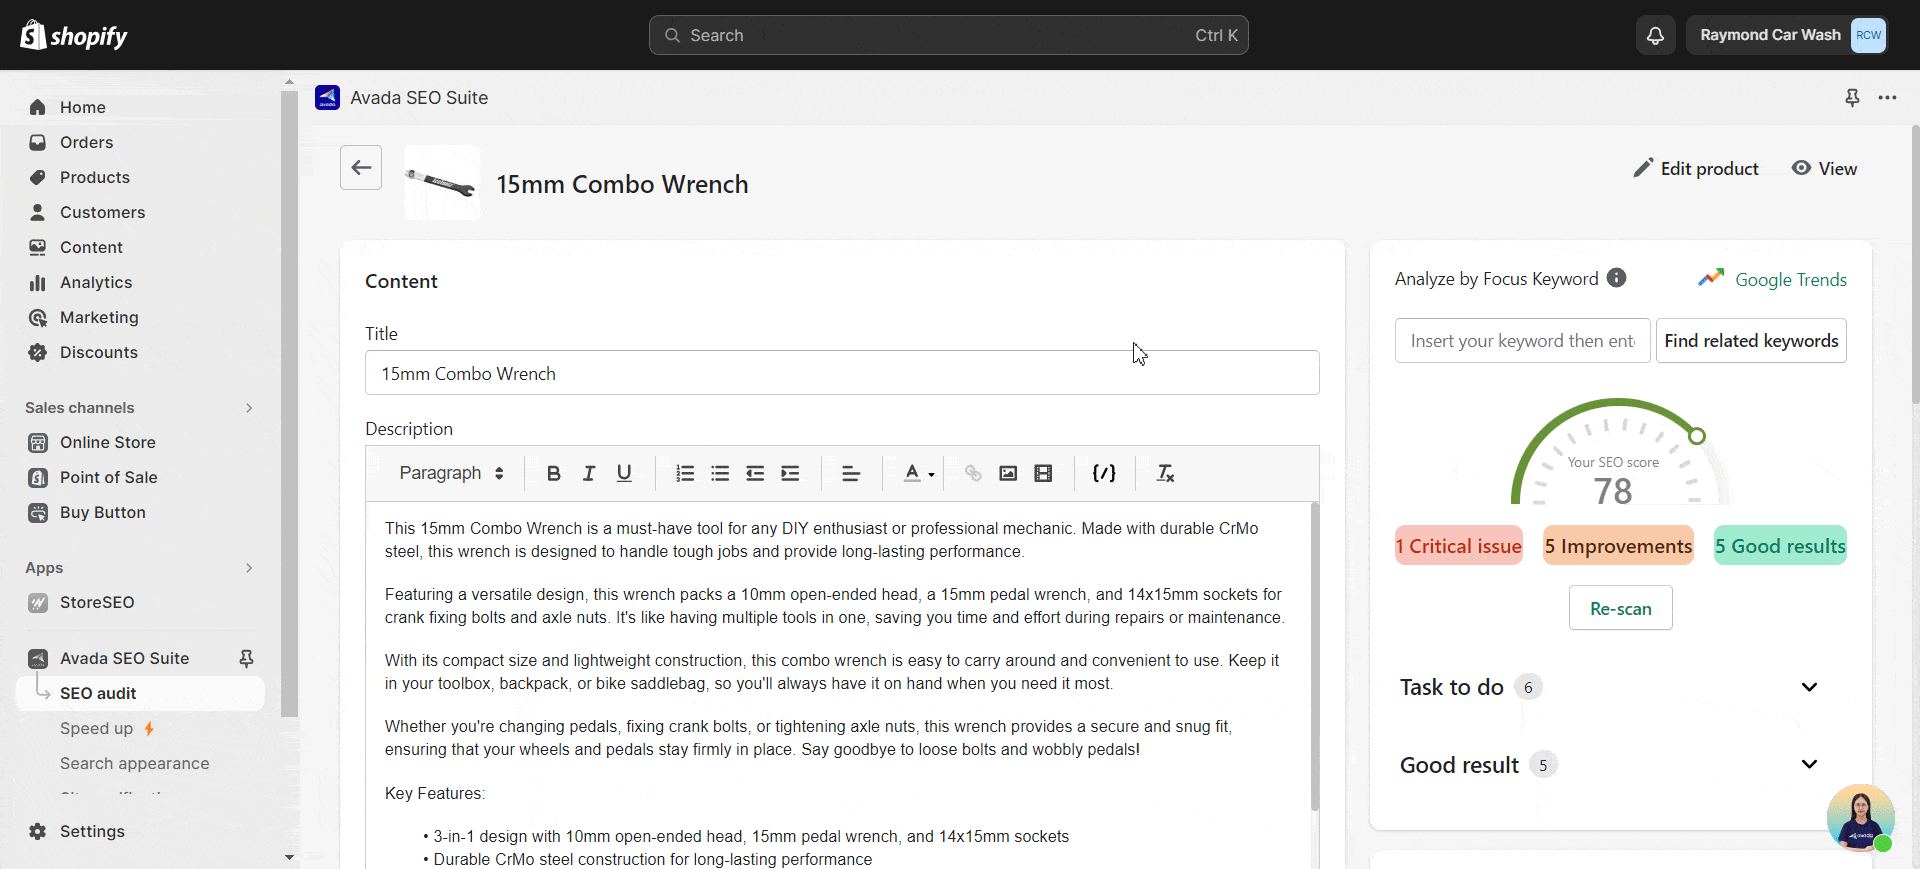Open the notifications bell
The width and height of the screenshot is (1920, 869).
(1655, 35)
